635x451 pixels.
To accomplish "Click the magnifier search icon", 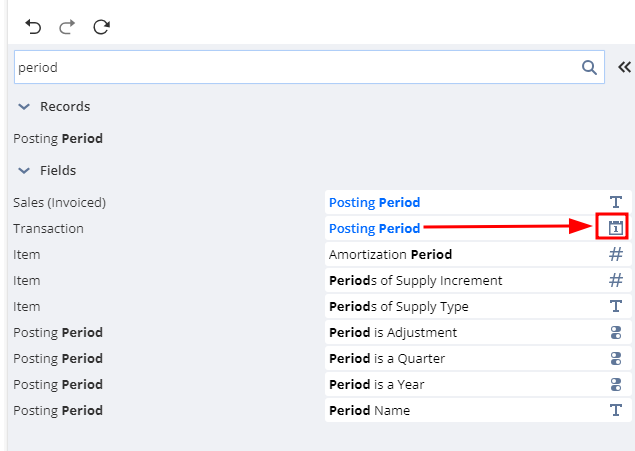I will click(x=589, y=68).
